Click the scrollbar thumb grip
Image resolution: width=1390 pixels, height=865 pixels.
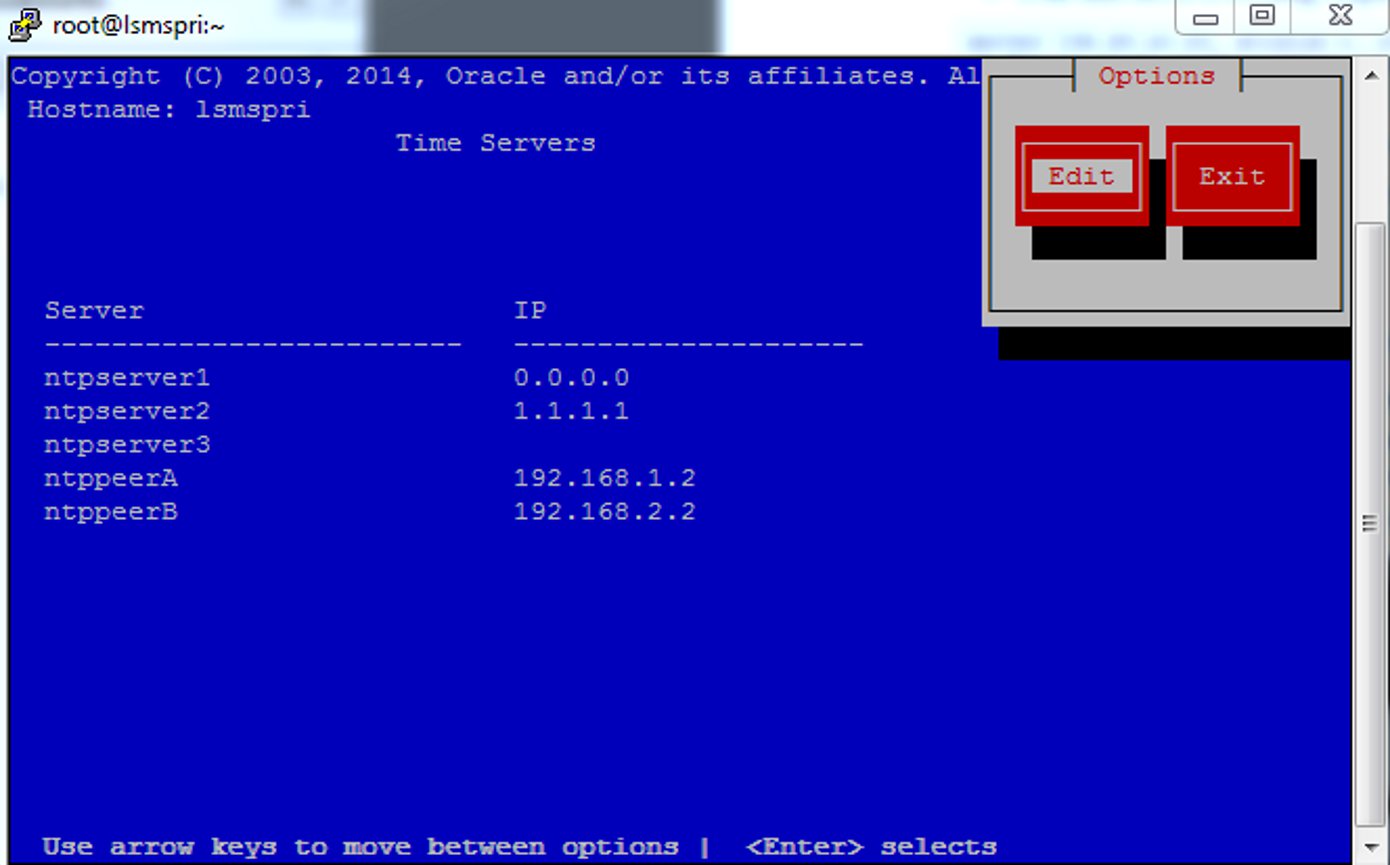1370,523
